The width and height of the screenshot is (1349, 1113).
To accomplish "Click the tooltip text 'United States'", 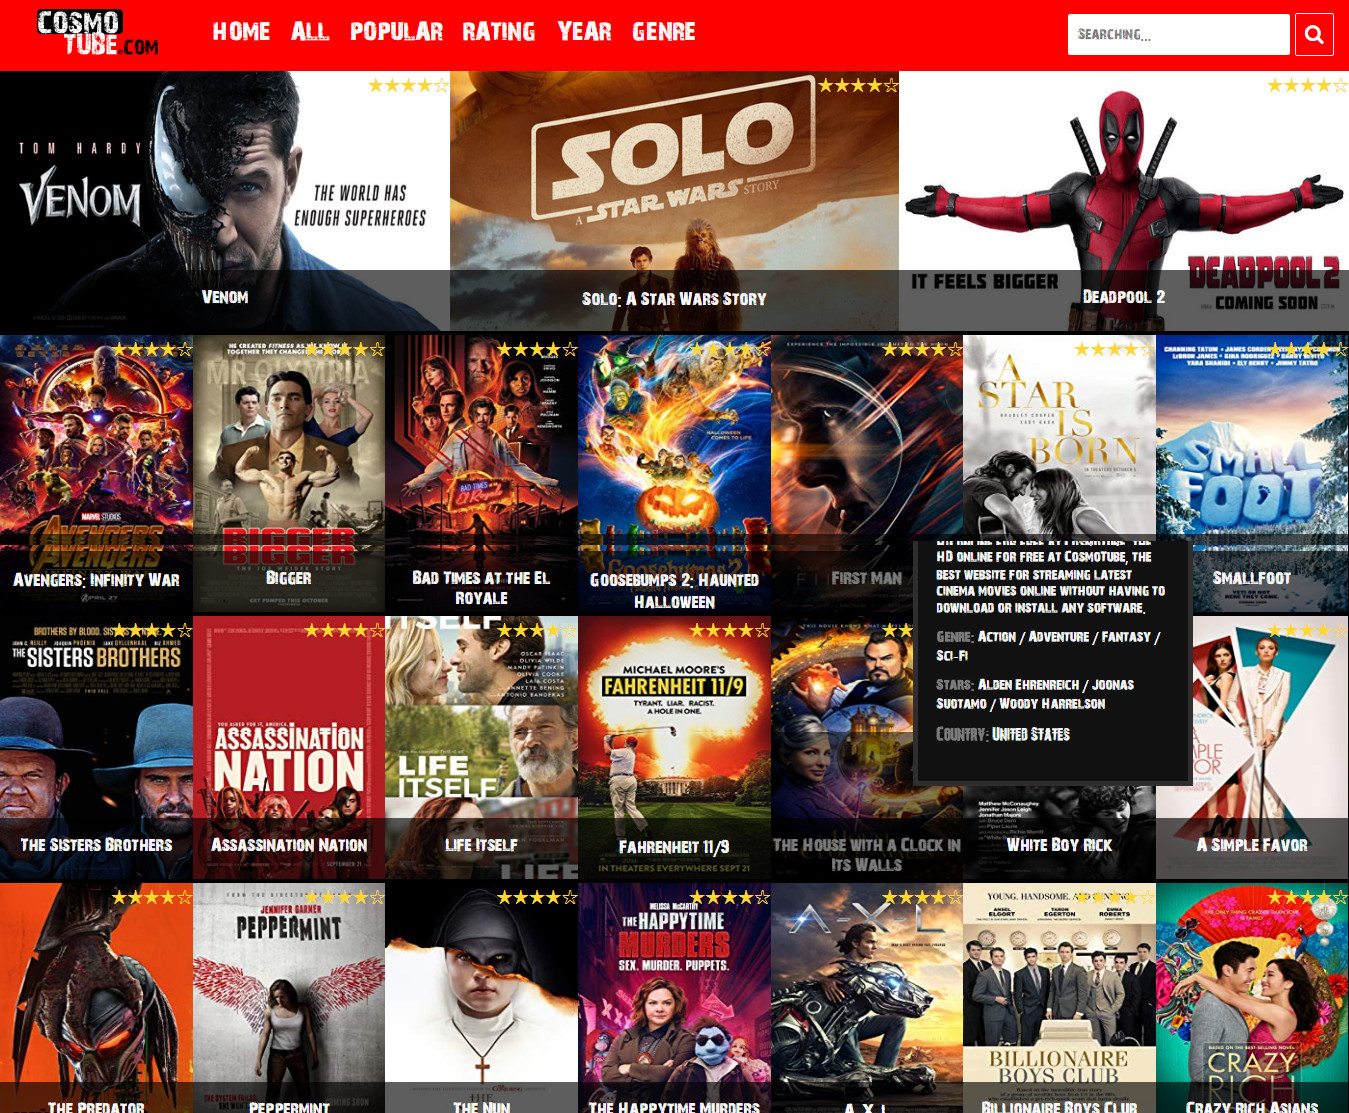I will tap(1031, 734).
